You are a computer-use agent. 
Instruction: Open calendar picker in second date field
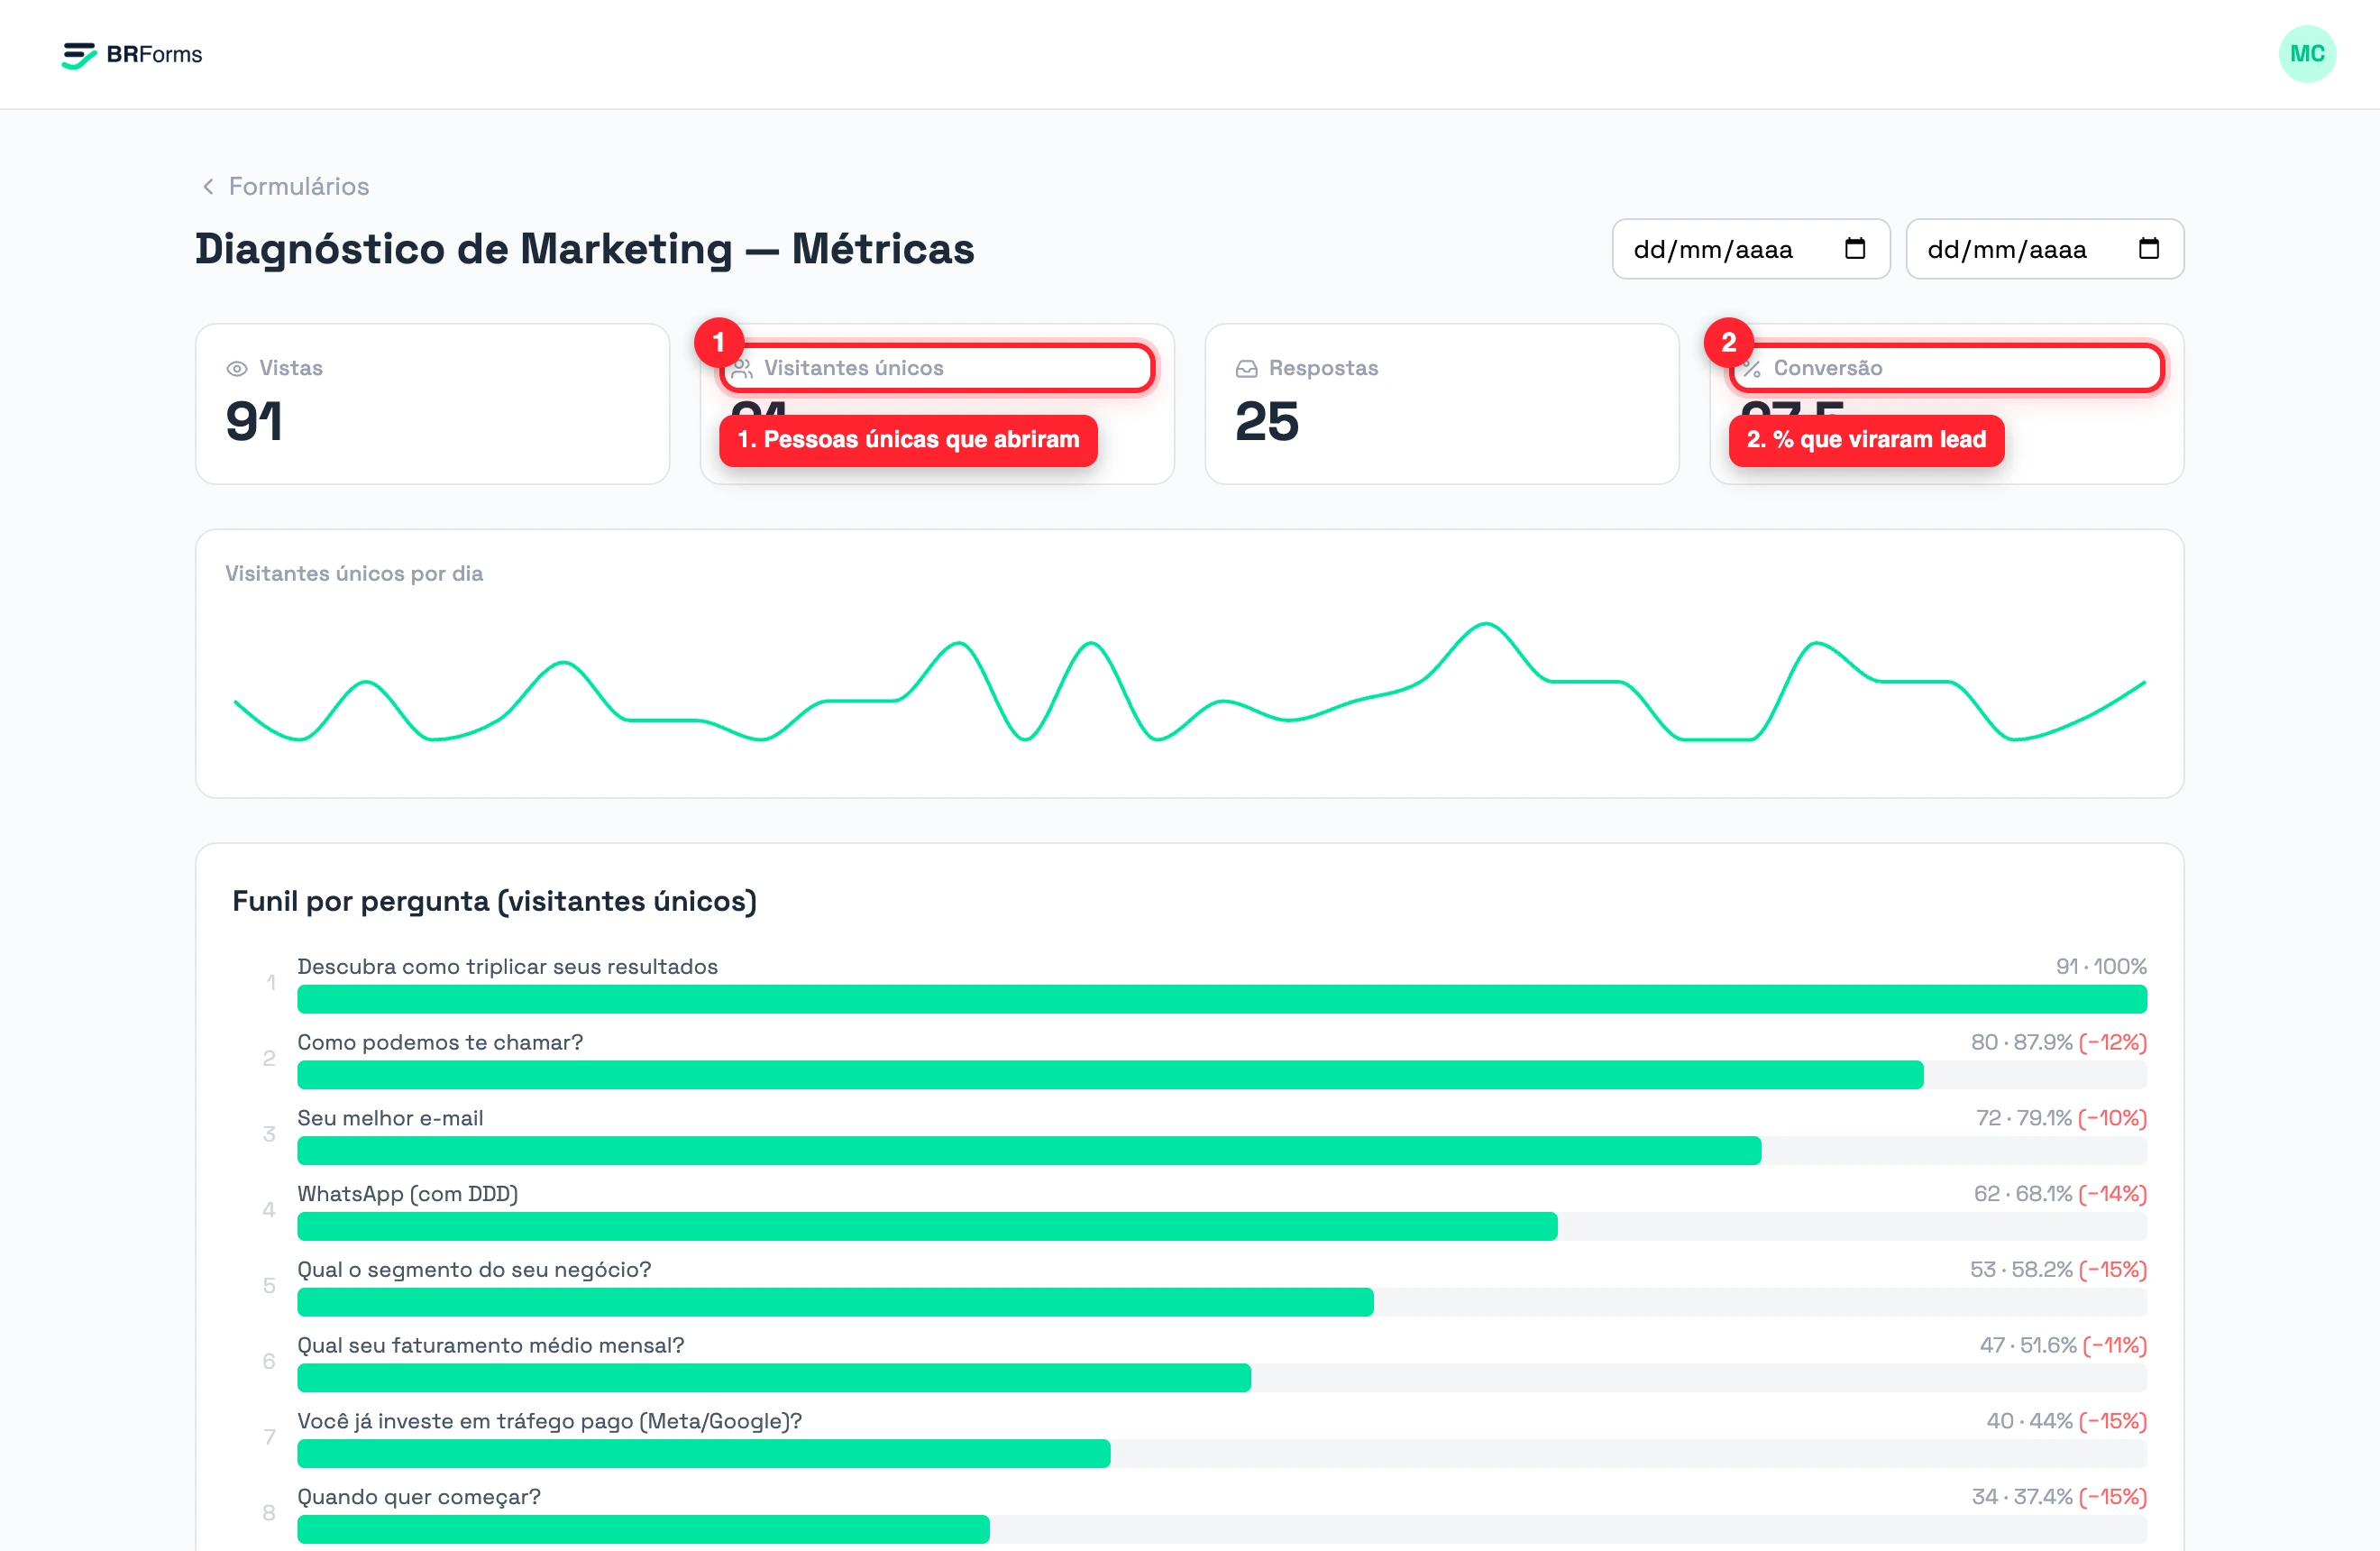tap(2148, 249)
